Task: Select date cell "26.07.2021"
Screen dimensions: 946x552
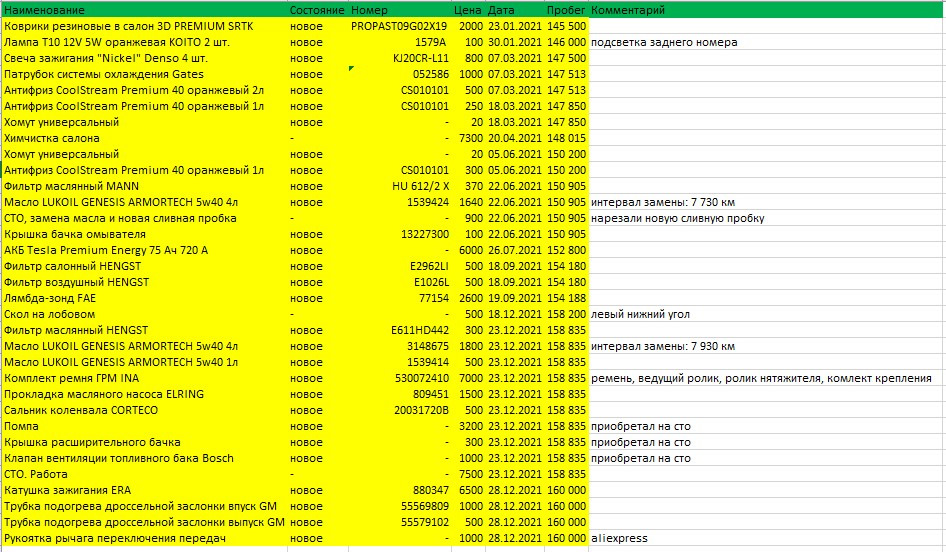Action: coord(515,250)
